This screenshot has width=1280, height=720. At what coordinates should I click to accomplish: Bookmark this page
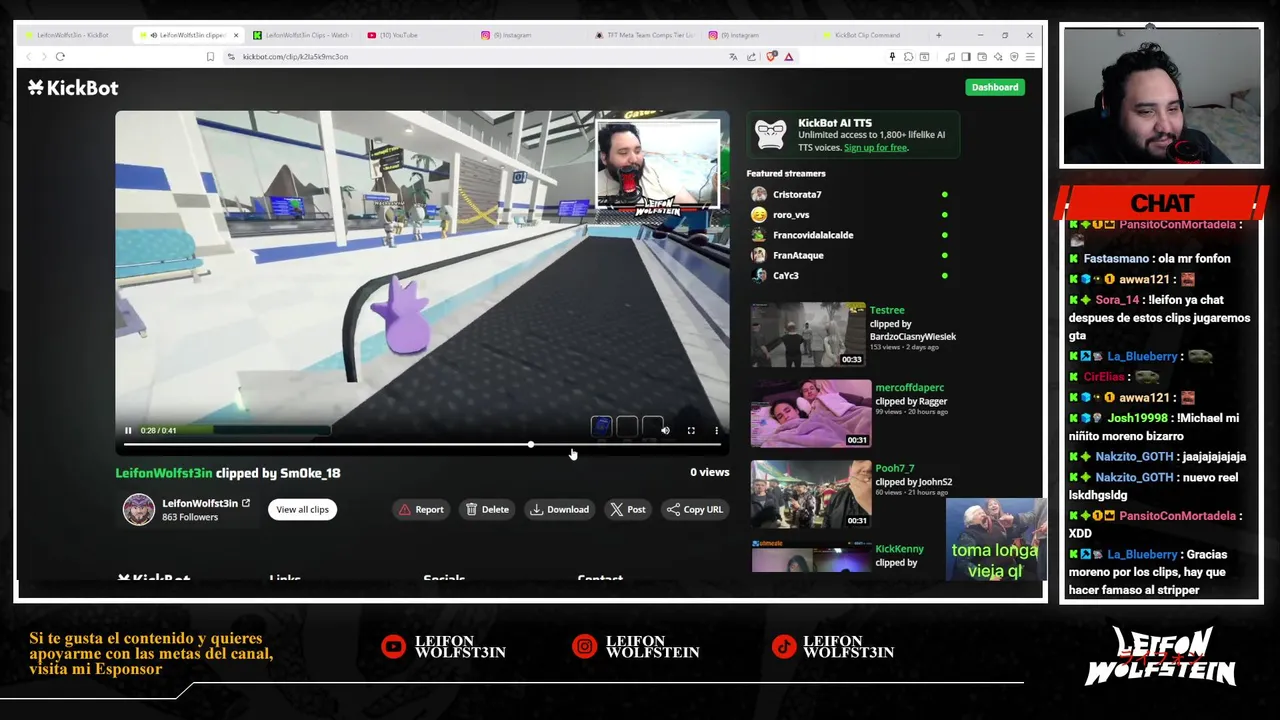(210, 57)
